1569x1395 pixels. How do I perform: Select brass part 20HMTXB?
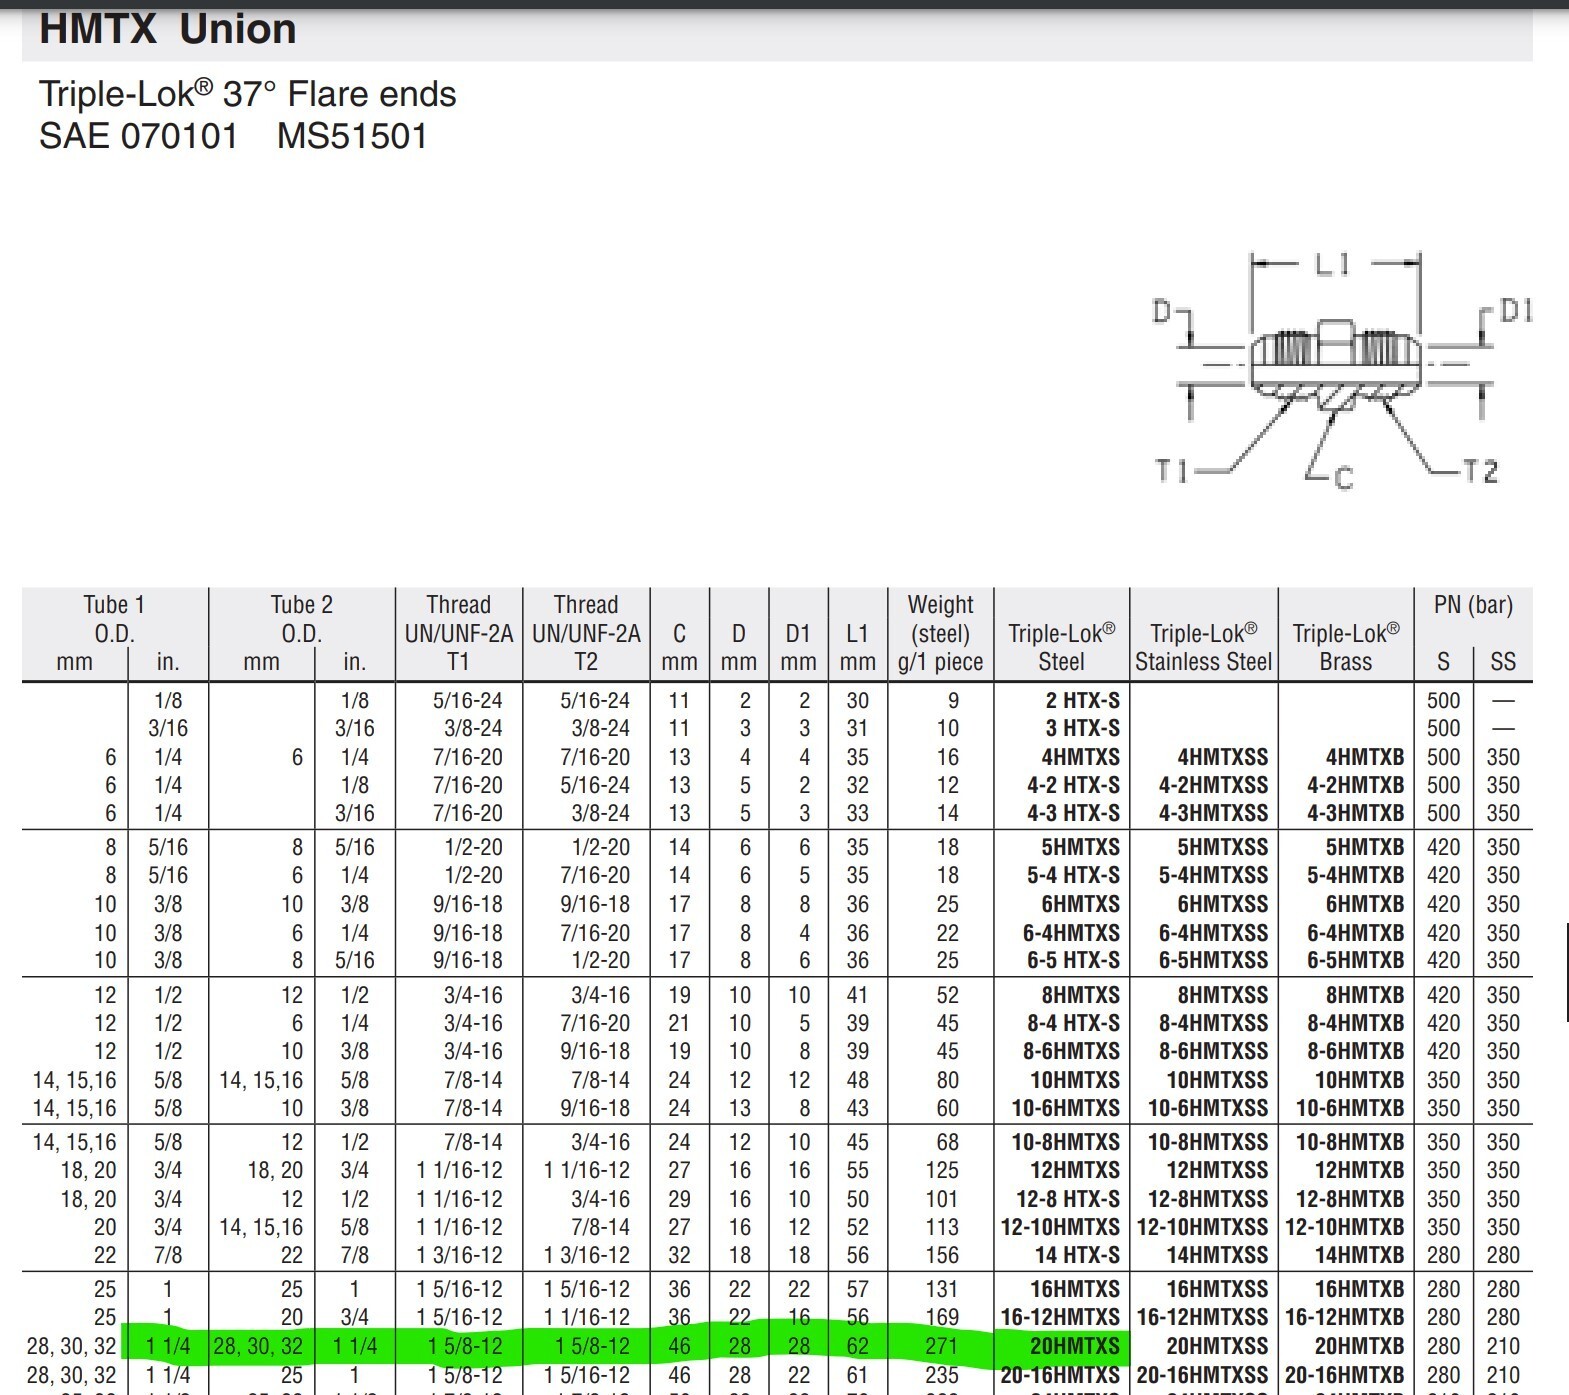pos(1360,1346)
